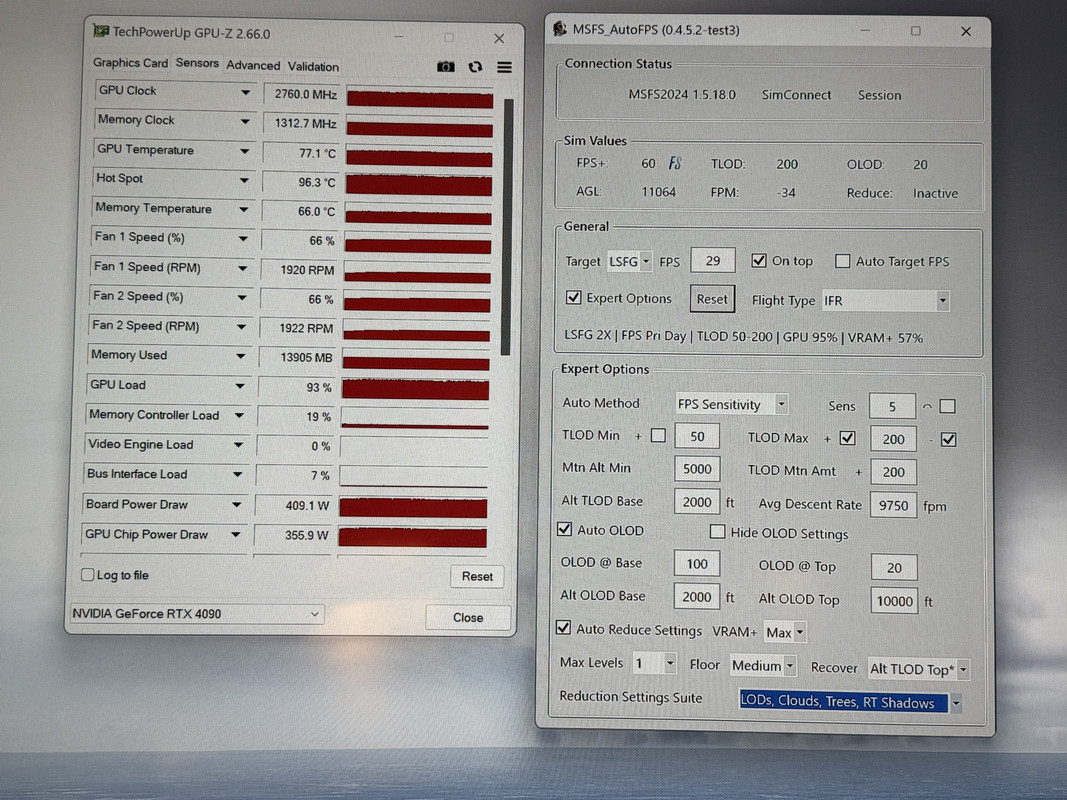Enable Log to file in GPU-Z

[x=88, y=575]
